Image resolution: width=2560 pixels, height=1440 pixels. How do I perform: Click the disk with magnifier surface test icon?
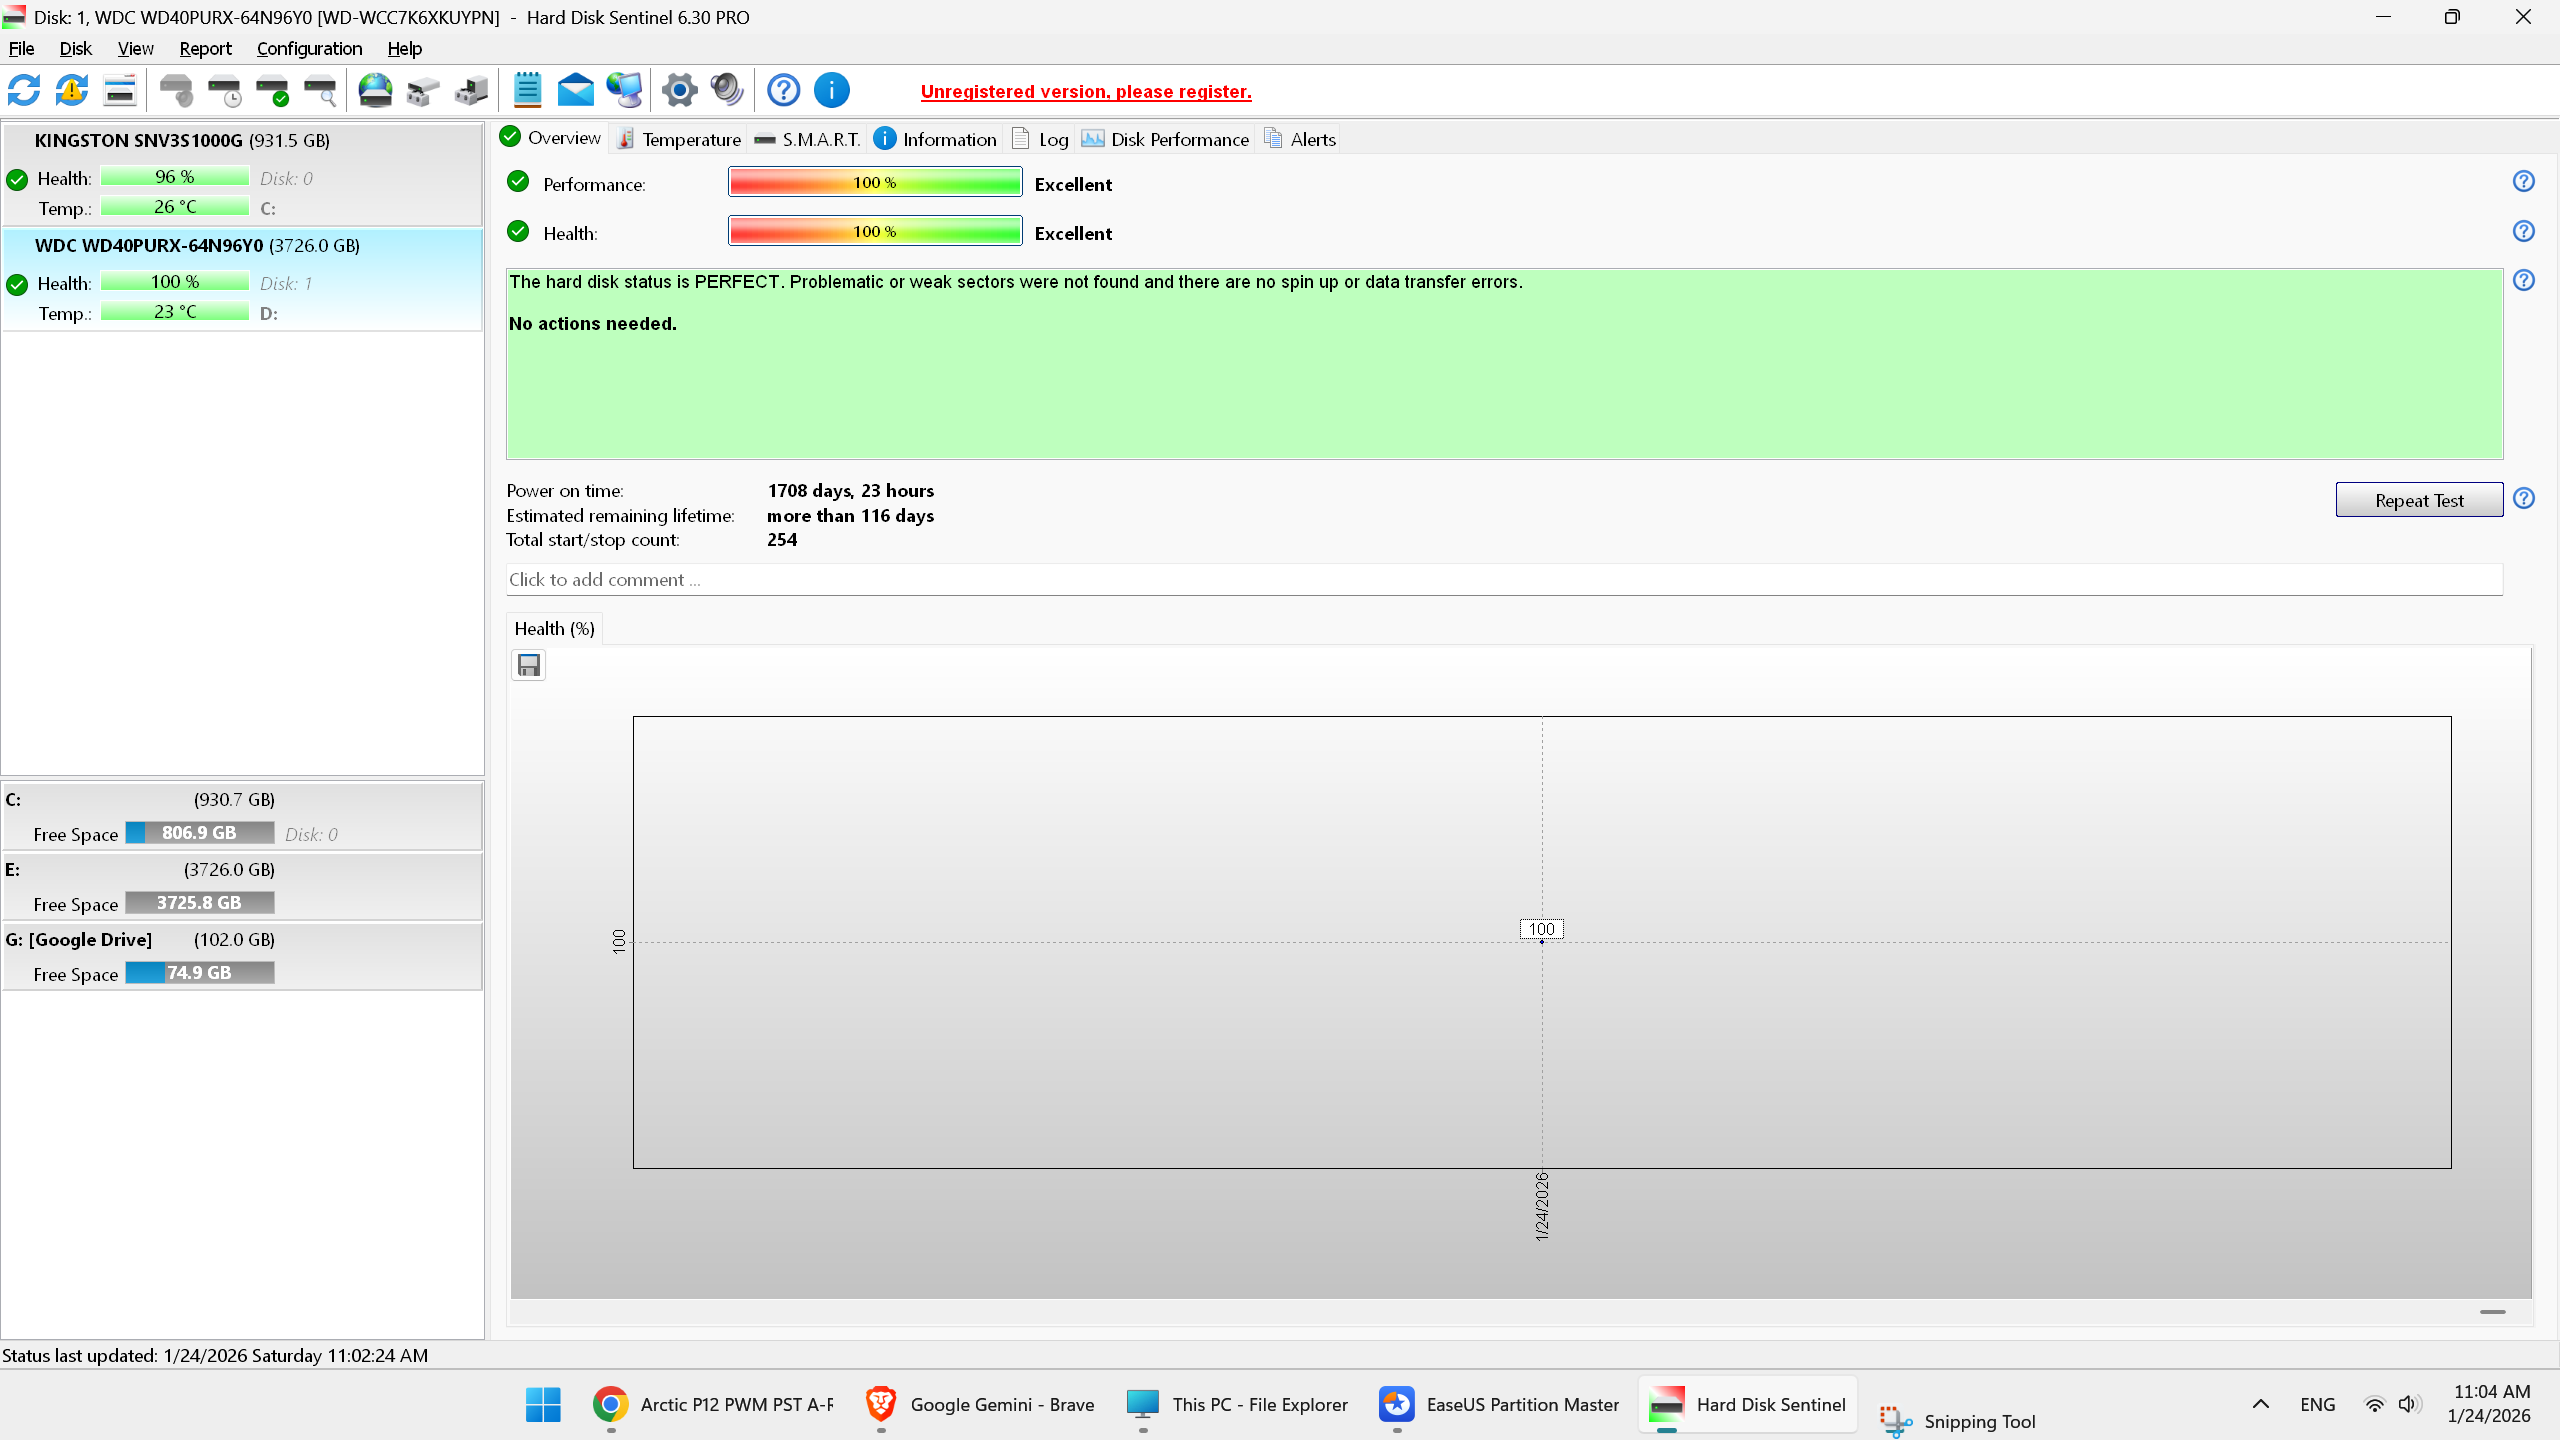point(320,91)
